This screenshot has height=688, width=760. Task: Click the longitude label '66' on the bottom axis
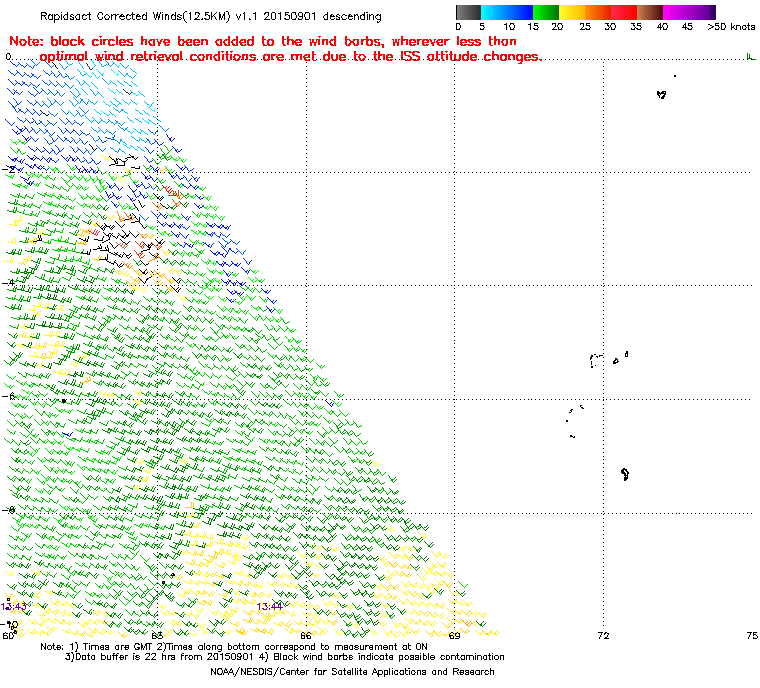[x=305, y=635]
